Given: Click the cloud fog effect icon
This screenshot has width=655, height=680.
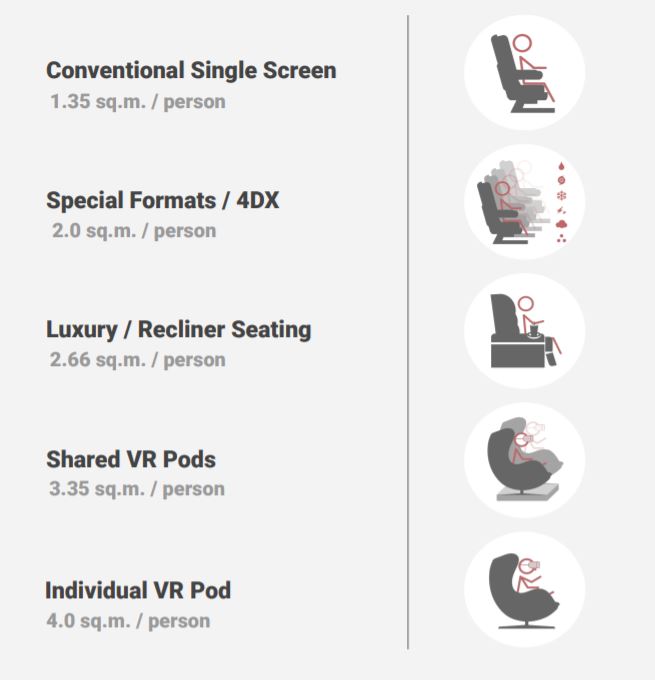Looking at the screenshot, I should tap(561, 224).
